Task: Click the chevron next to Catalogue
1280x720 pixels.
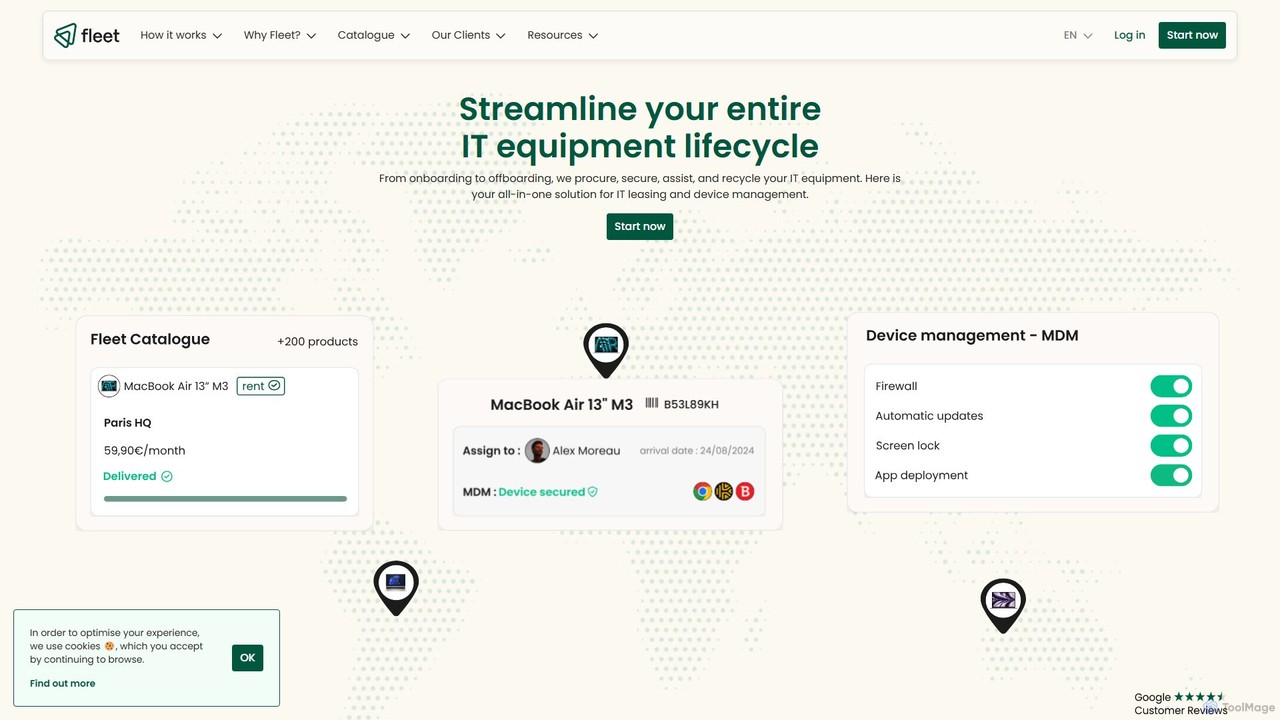Action: [405, 36]
